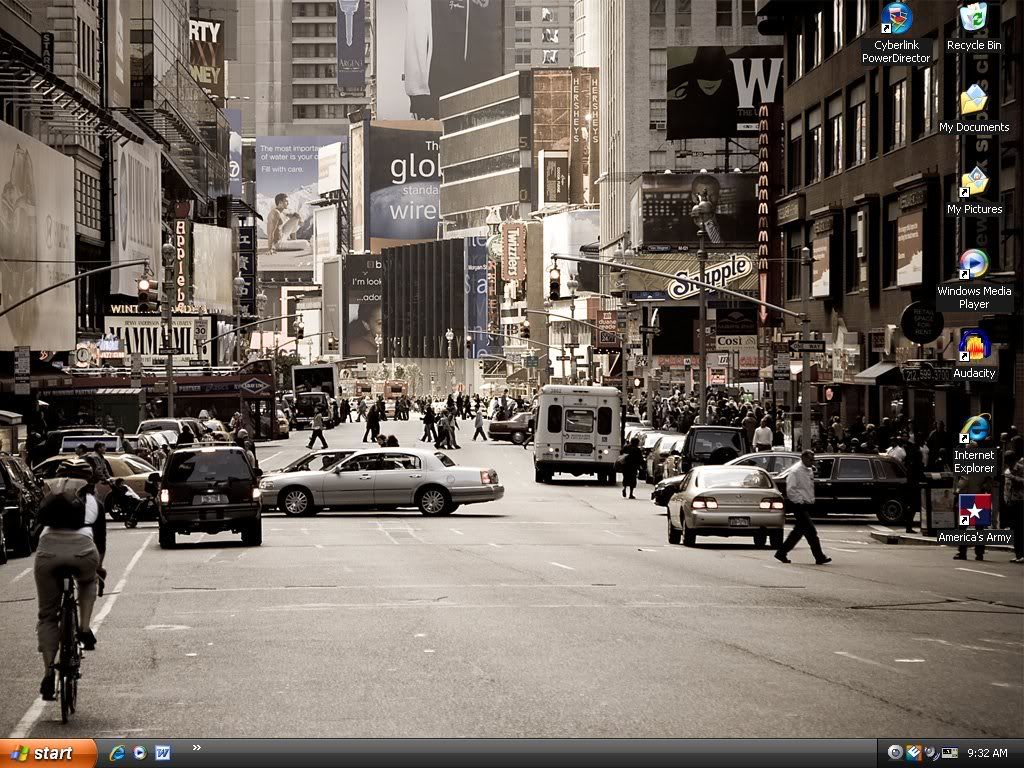1024x768 pixels.
Task: Launch the Audacity desktop shortcut
Action: [974, 355]
